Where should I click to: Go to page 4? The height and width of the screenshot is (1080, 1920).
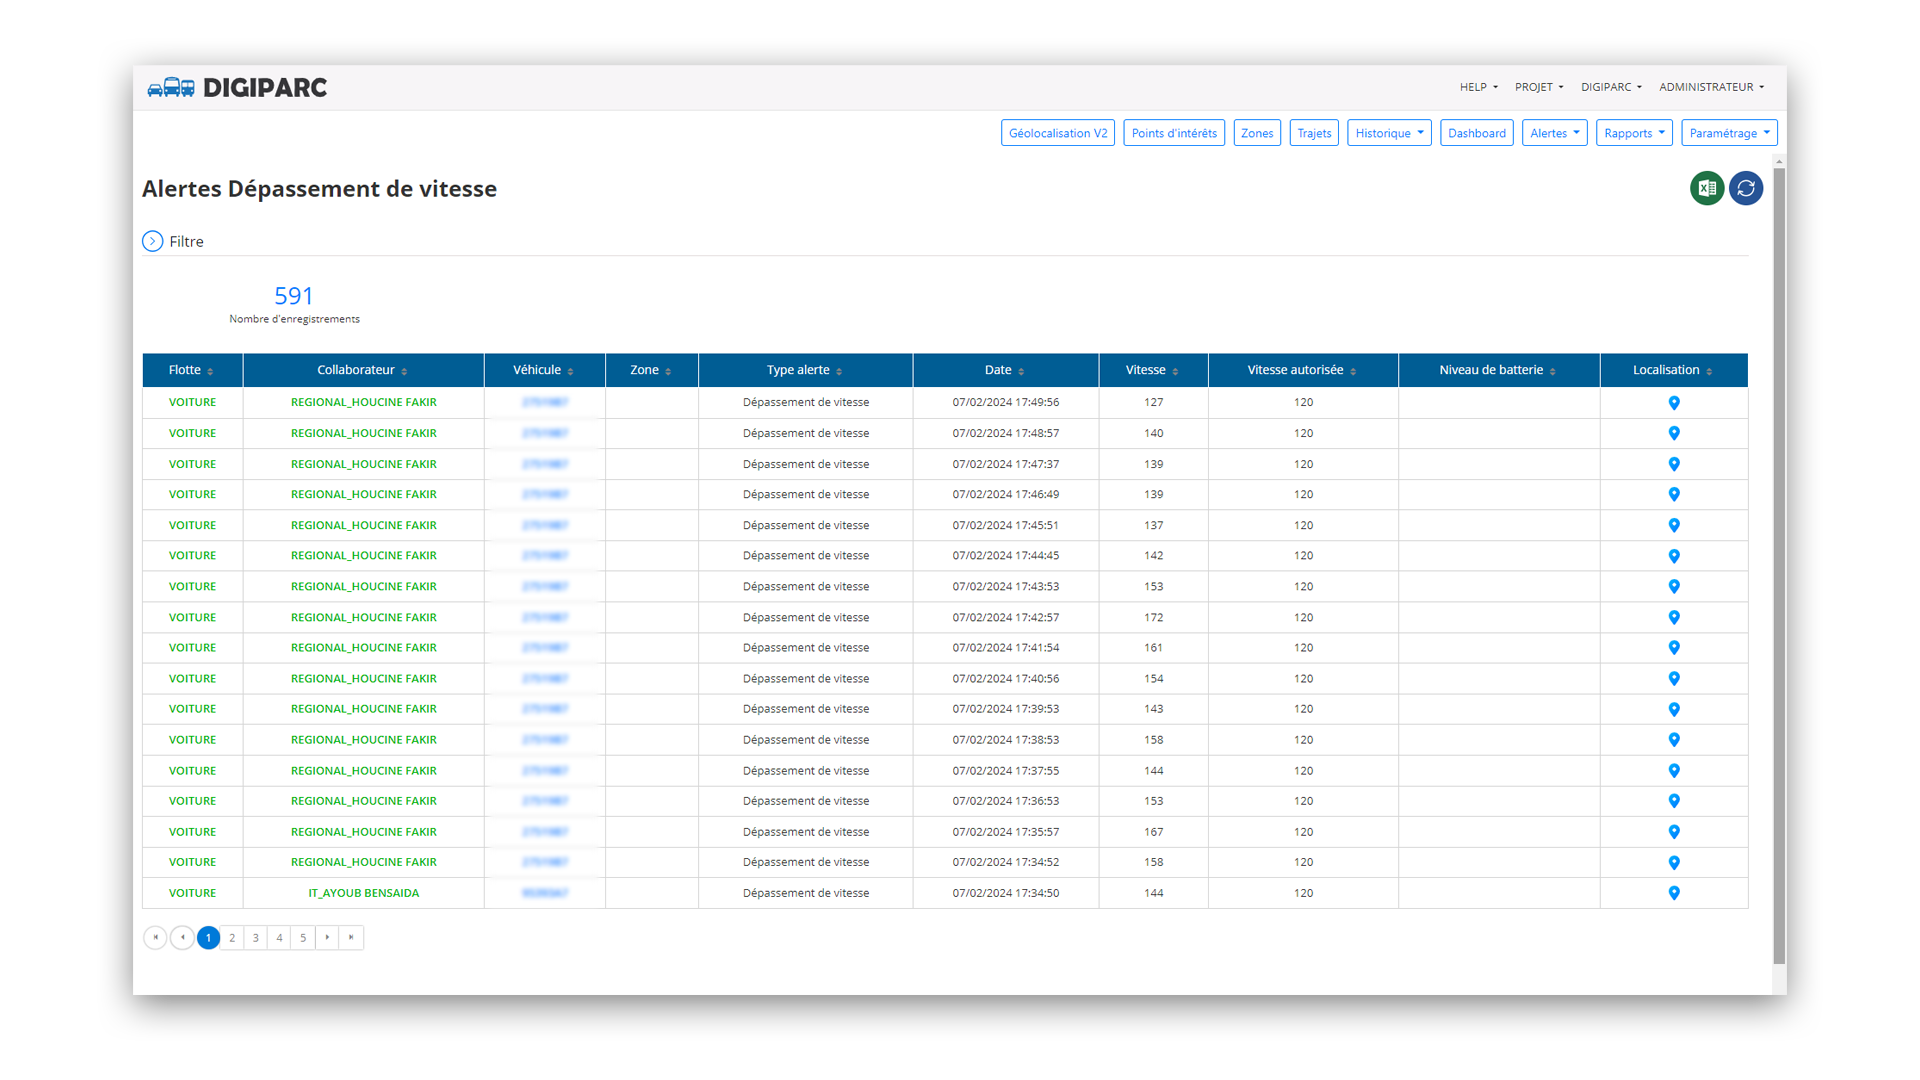pos(279,937)
